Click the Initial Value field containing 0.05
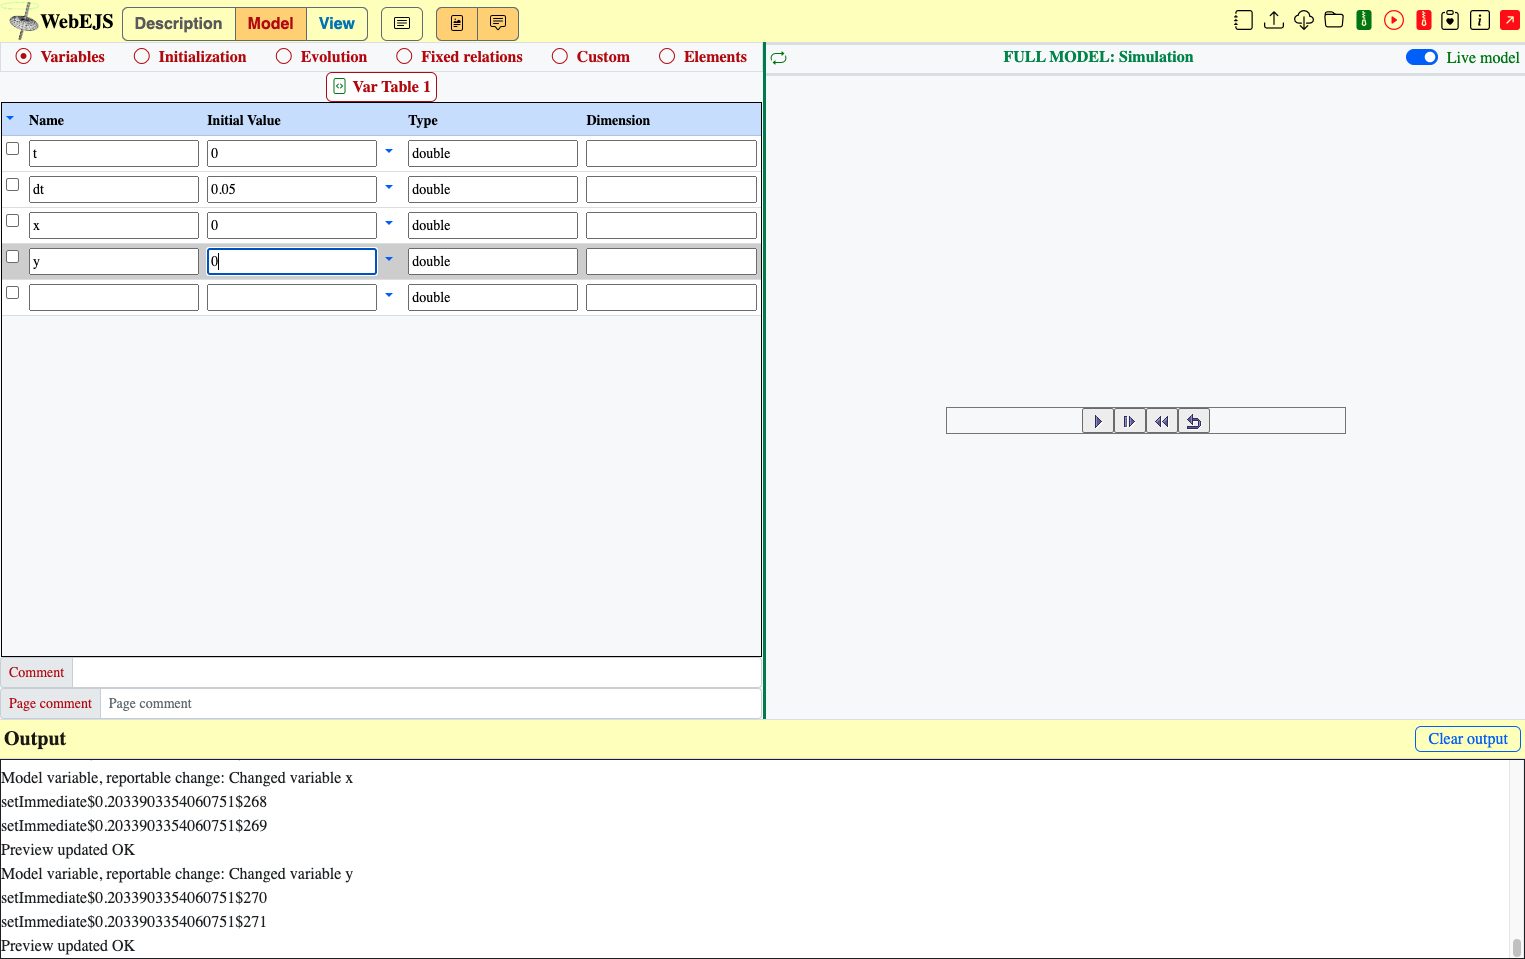1525x959 pixels. click(x=292, y=189)
